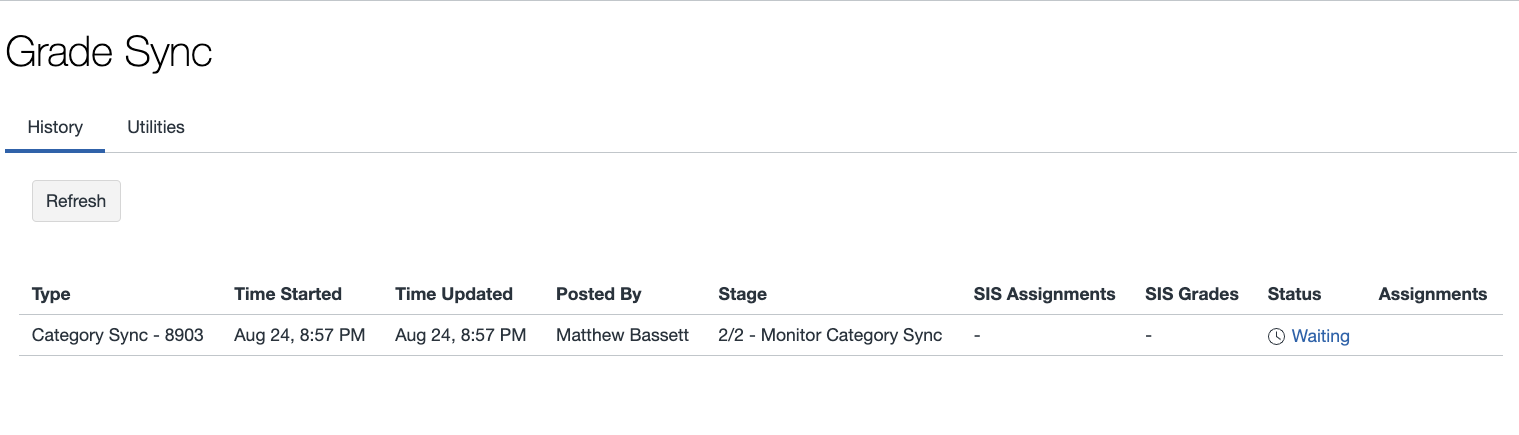Viewport: 1519px width, 435px height.
Task: Open the Waiting status link
Action: [x=1320, y=336]
